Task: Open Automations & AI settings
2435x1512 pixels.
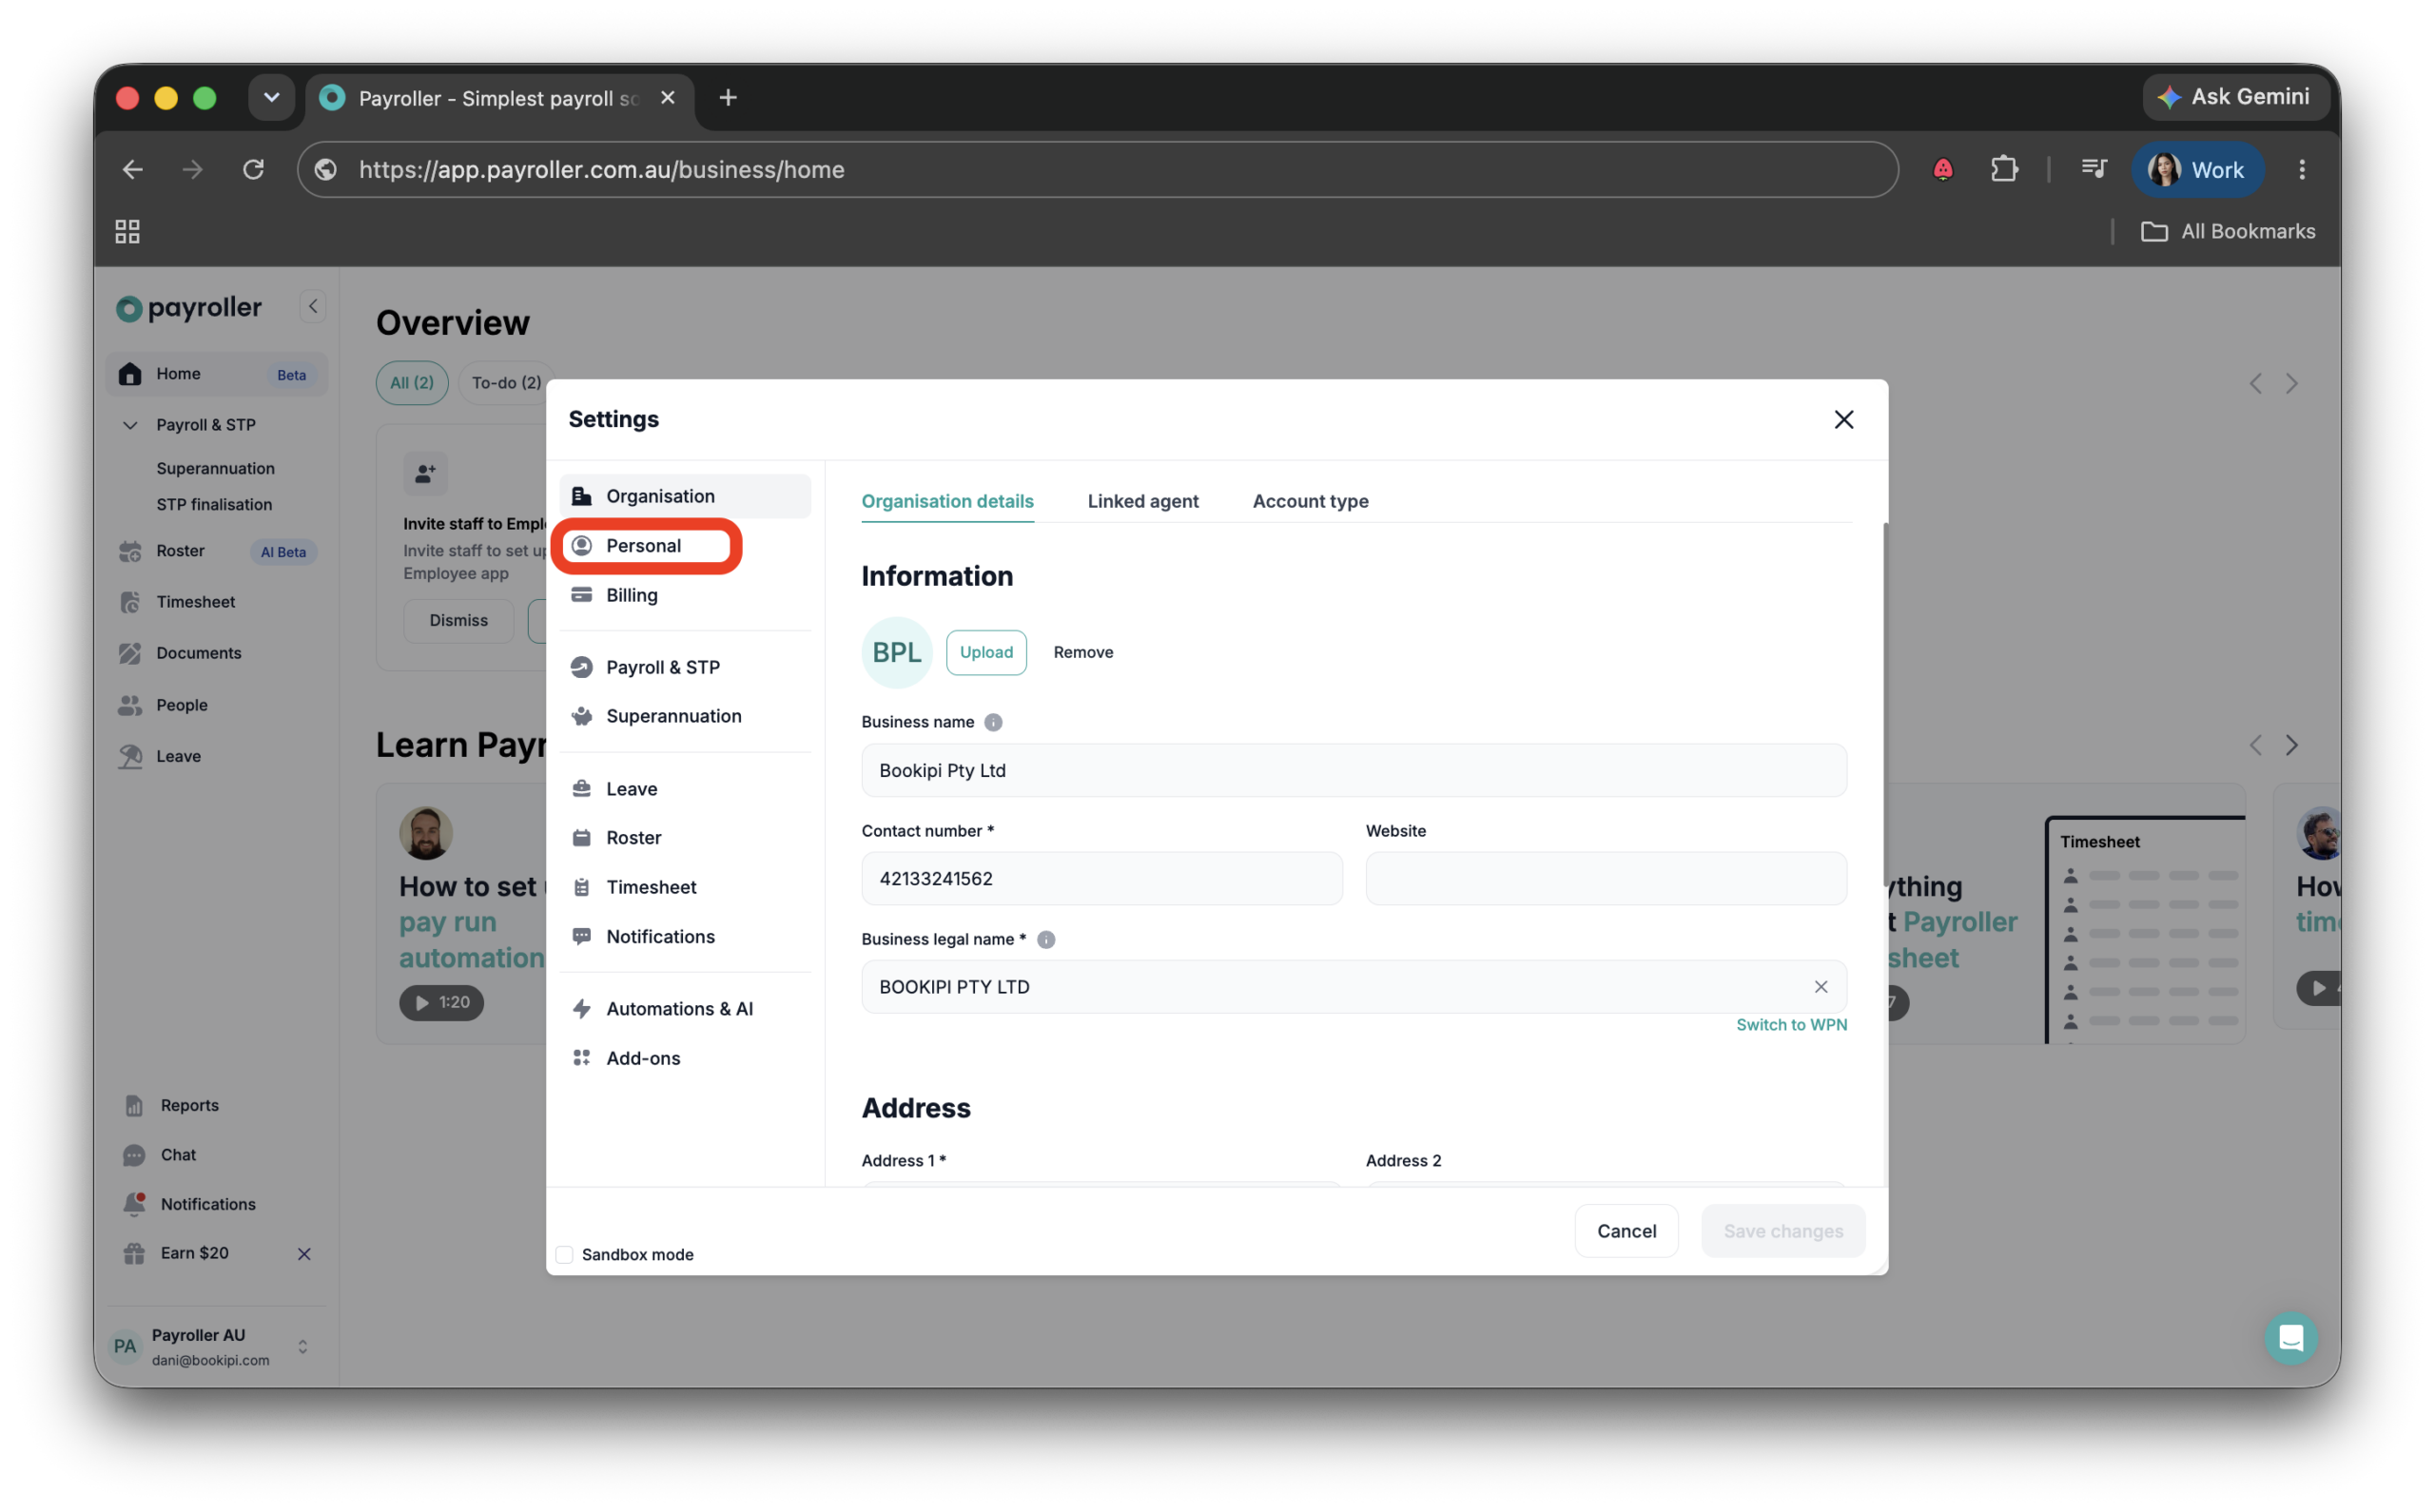Action: 684,1009
